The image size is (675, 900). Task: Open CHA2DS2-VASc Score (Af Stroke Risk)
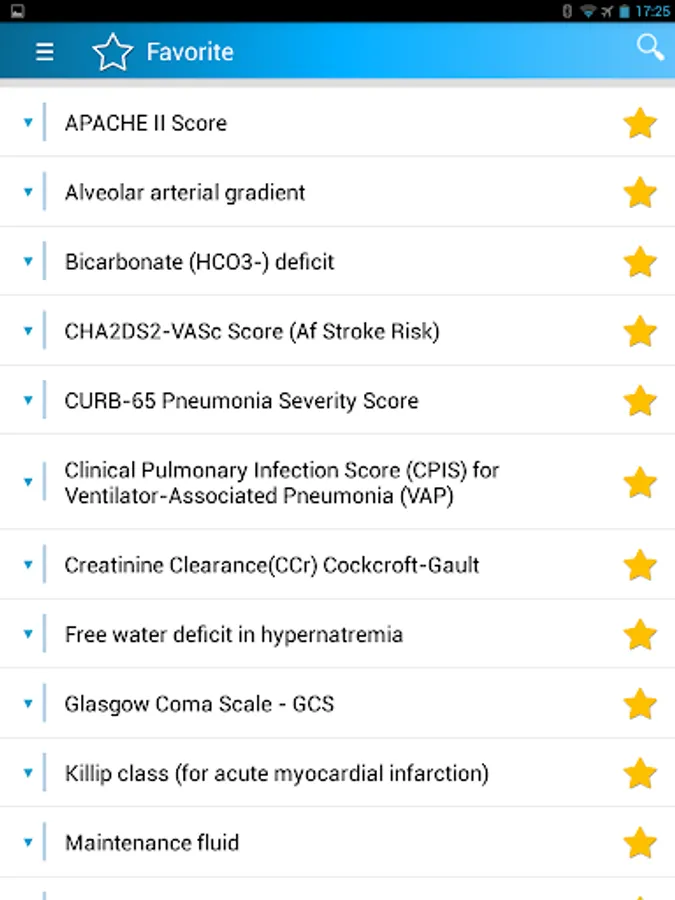coord(252,331)
